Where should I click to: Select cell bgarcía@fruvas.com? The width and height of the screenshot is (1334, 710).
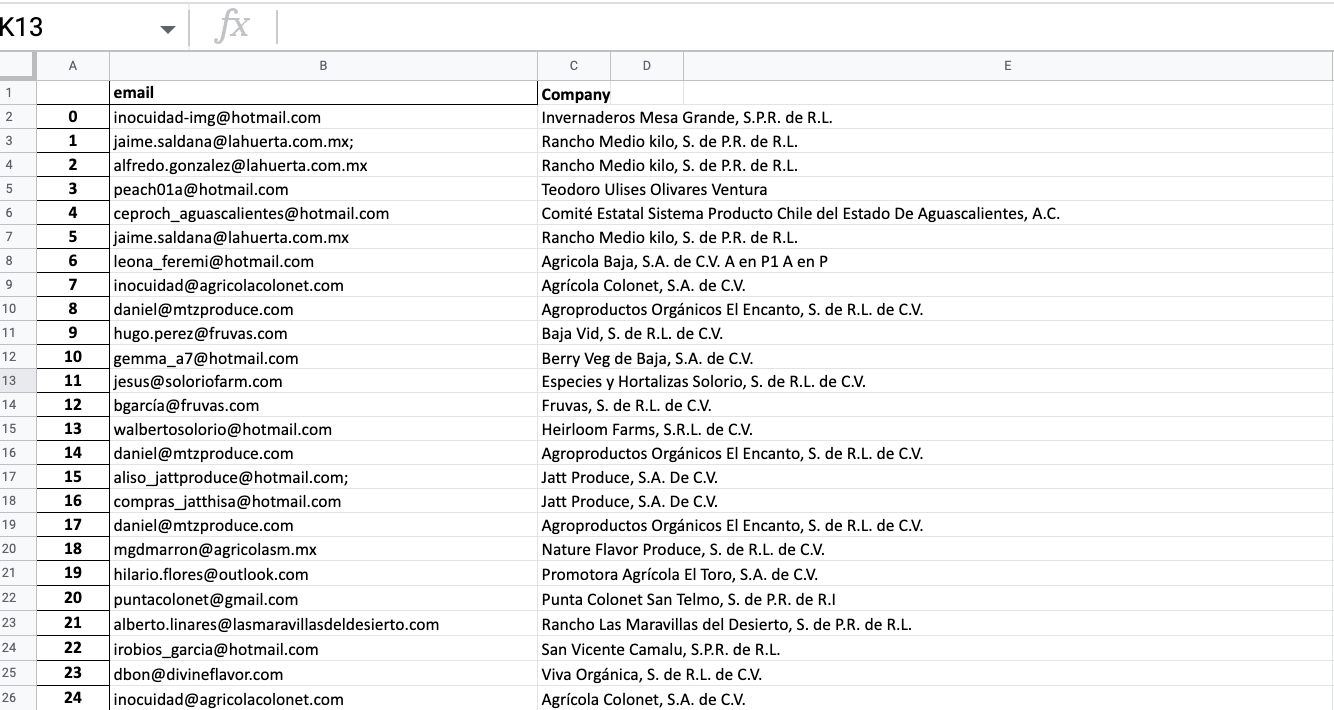coord(323,405)
